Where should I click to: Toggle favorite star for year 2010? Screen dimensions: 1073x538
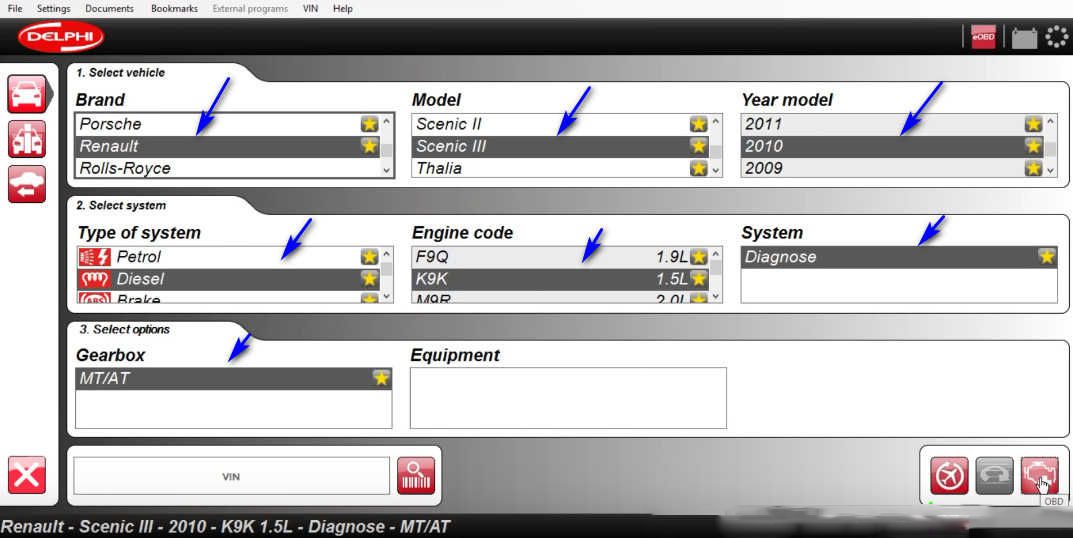point(1033,146)
